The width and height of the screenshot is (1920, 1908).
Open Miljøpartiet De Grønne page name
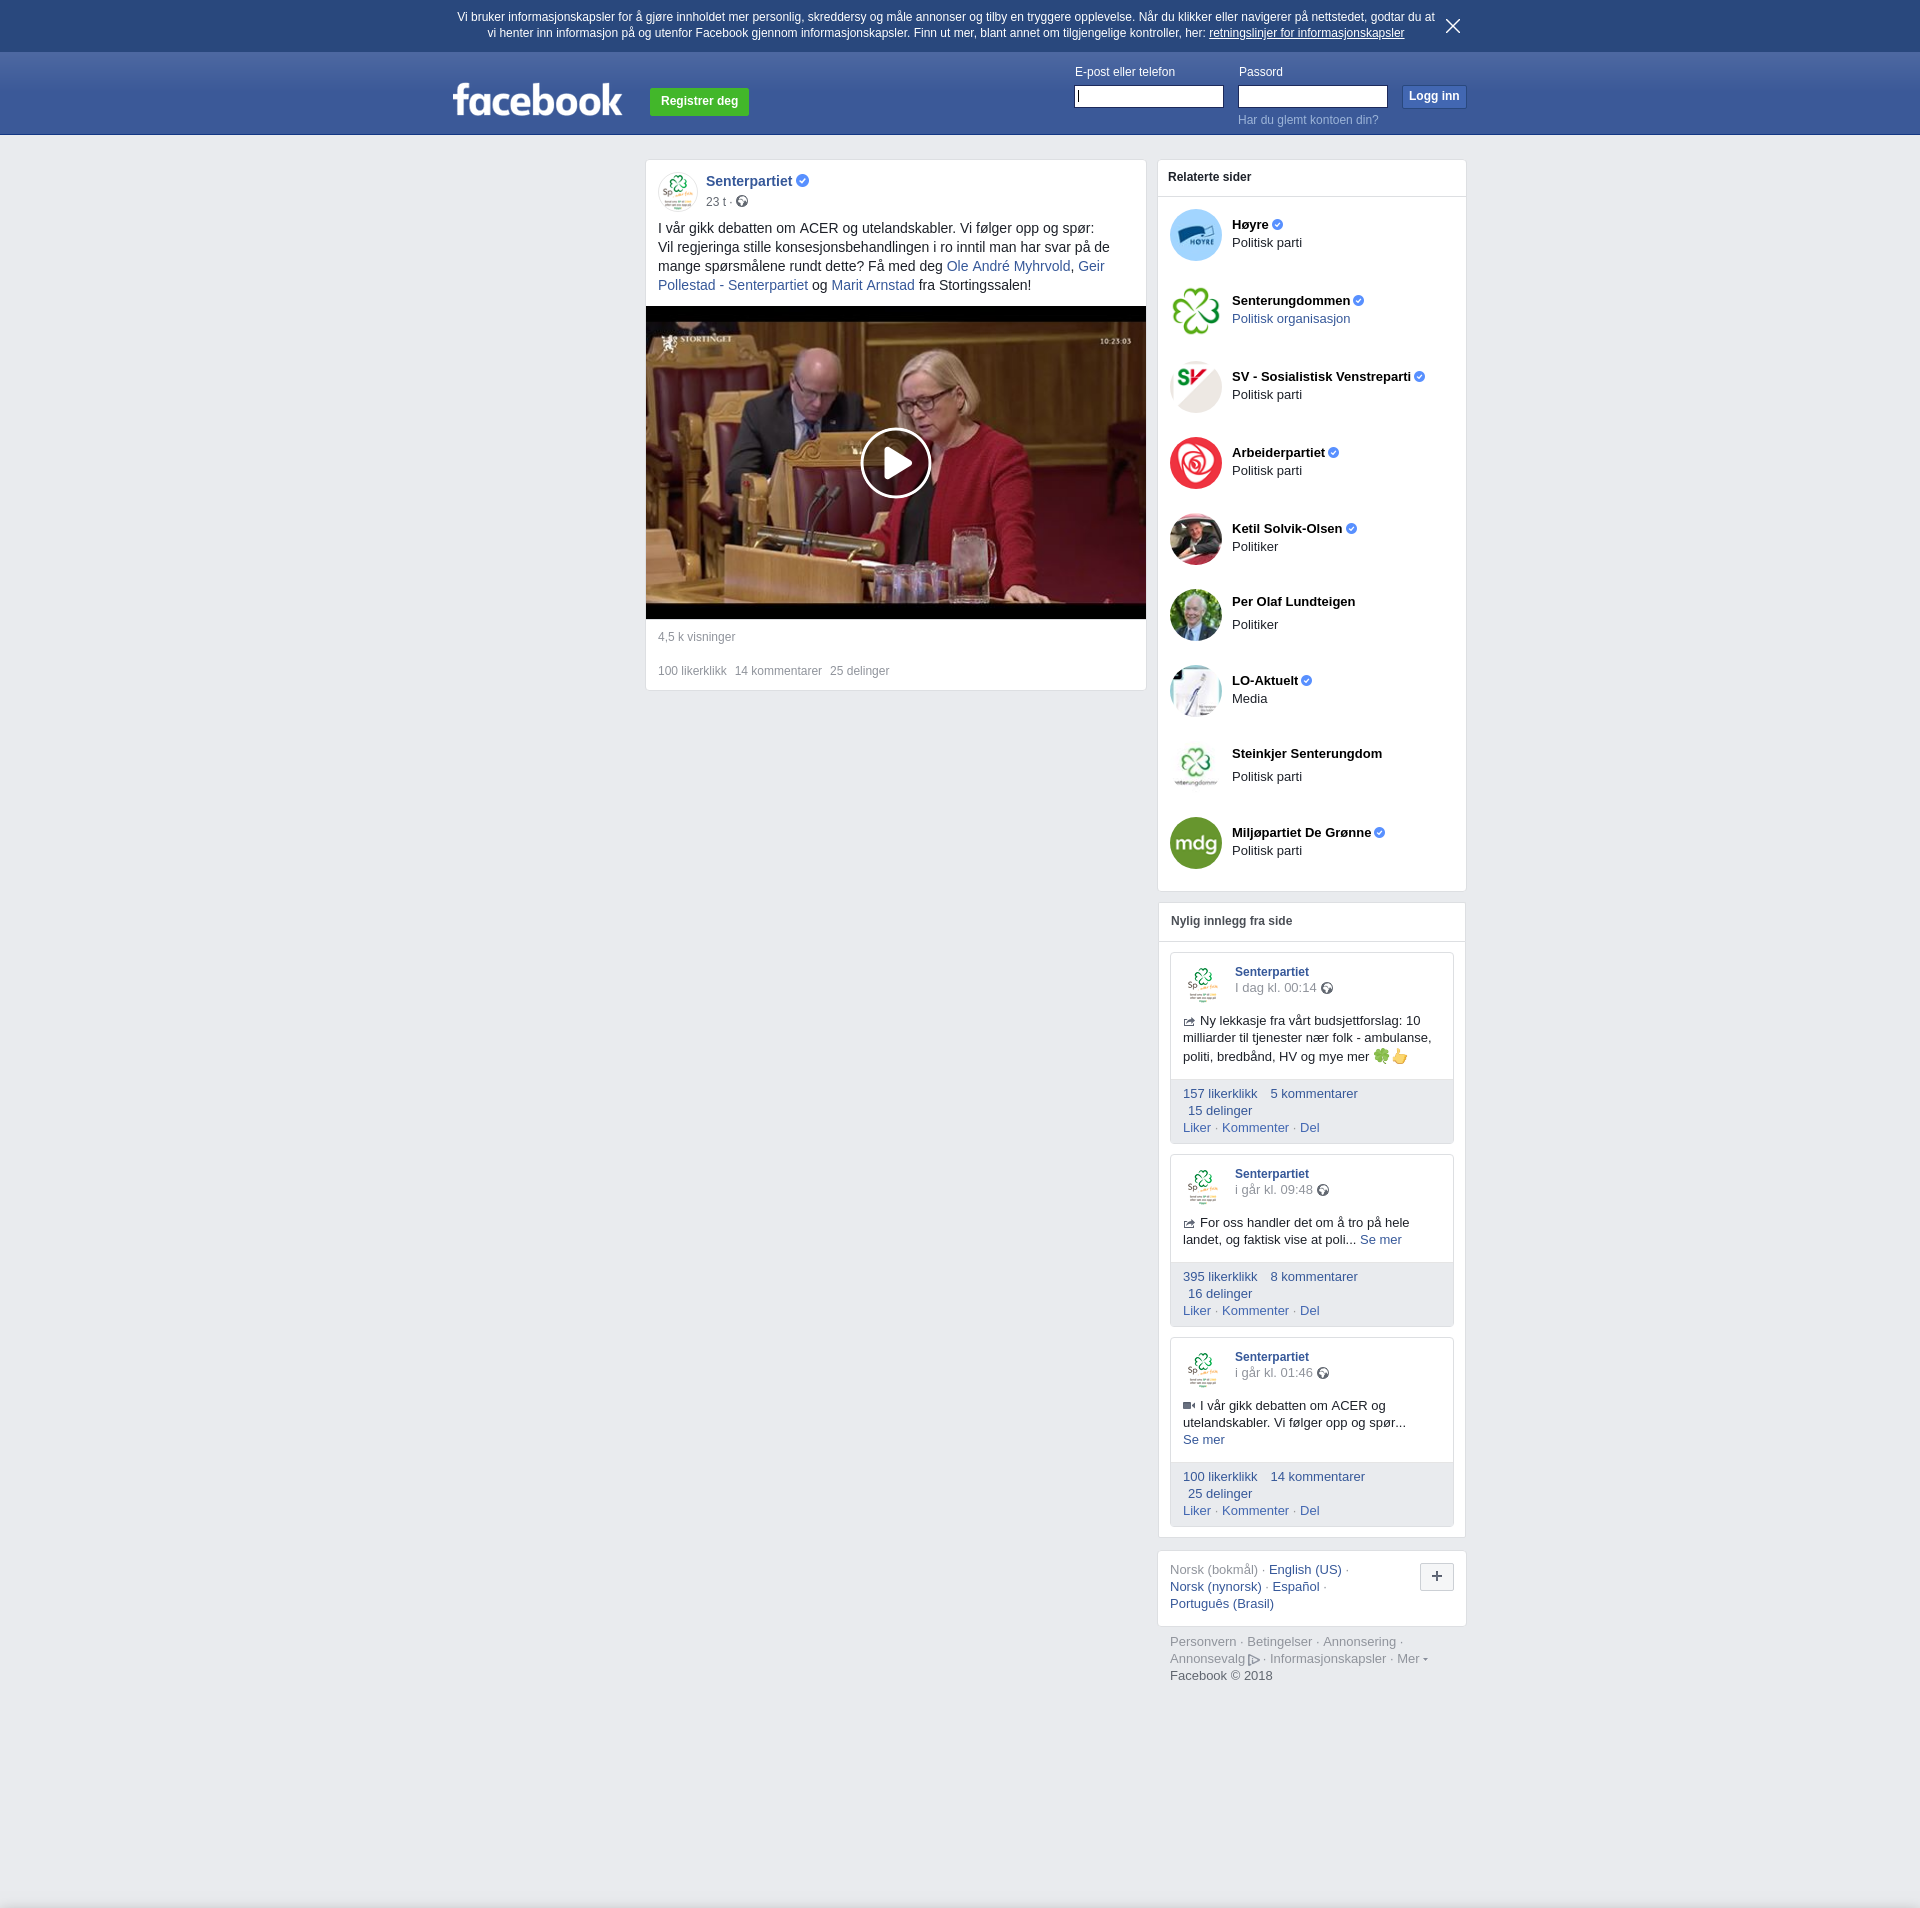(1301, 833)
